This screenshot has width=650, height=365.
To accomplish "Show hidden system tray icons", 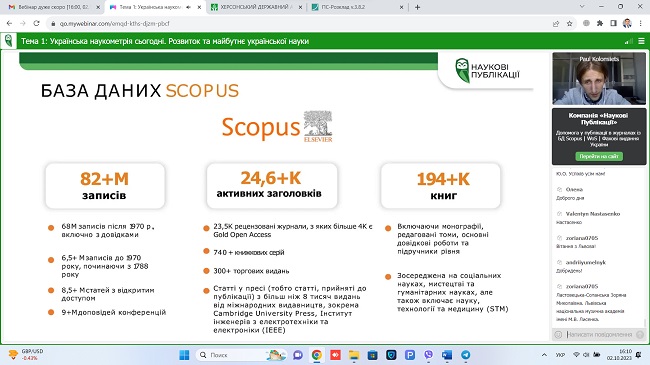I will point(544,355).
